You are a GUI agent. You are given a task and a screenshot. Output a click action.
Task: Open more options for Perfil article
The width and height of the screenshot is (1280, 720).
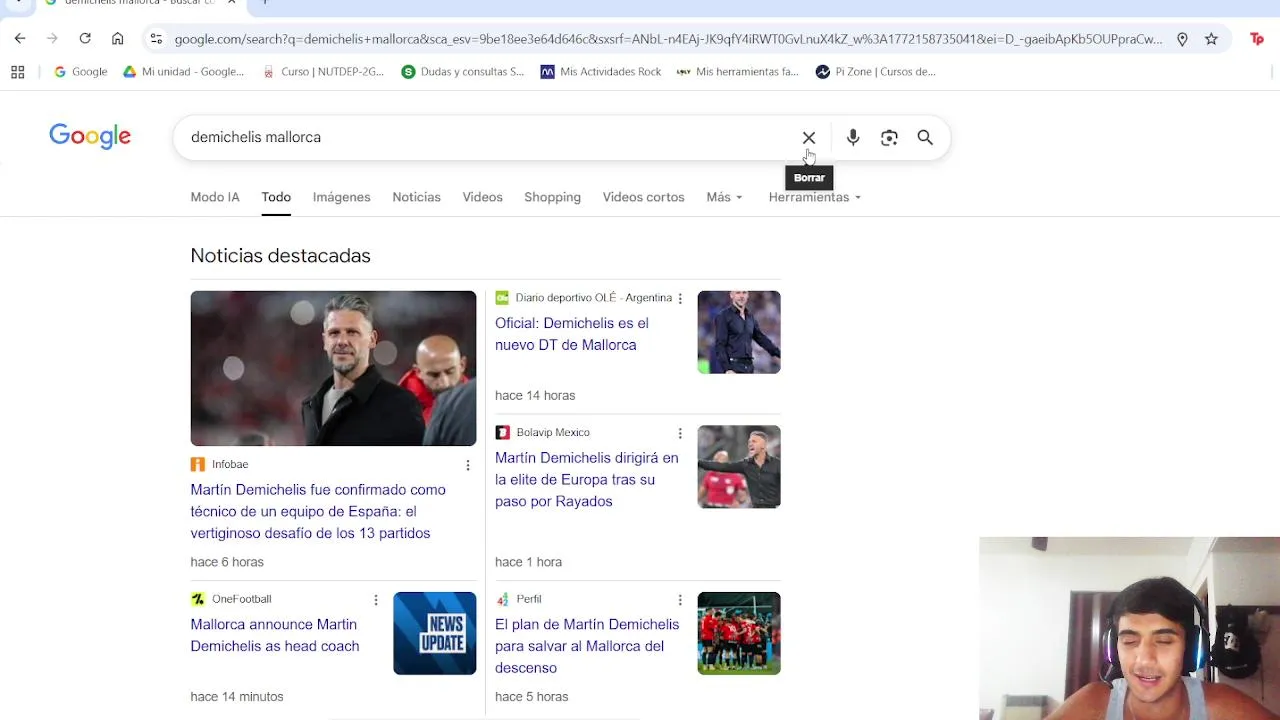click(680, 600)
